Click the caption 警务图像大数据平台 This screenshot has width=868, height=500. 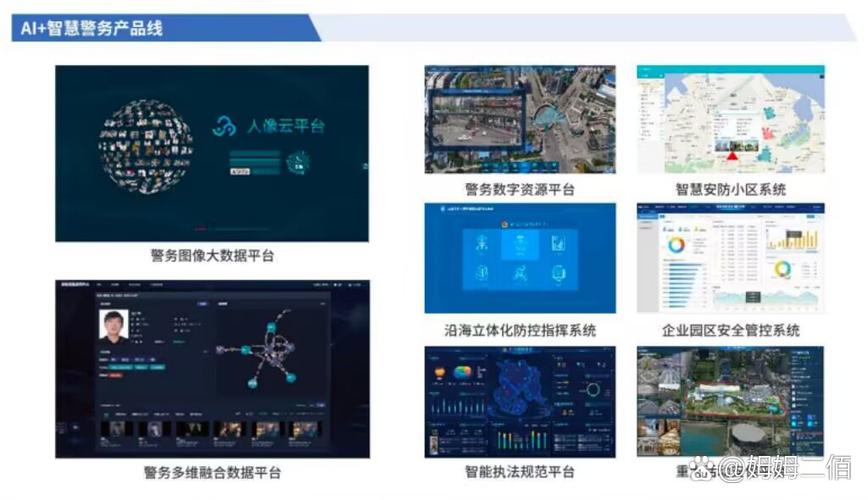pos(213,255)
